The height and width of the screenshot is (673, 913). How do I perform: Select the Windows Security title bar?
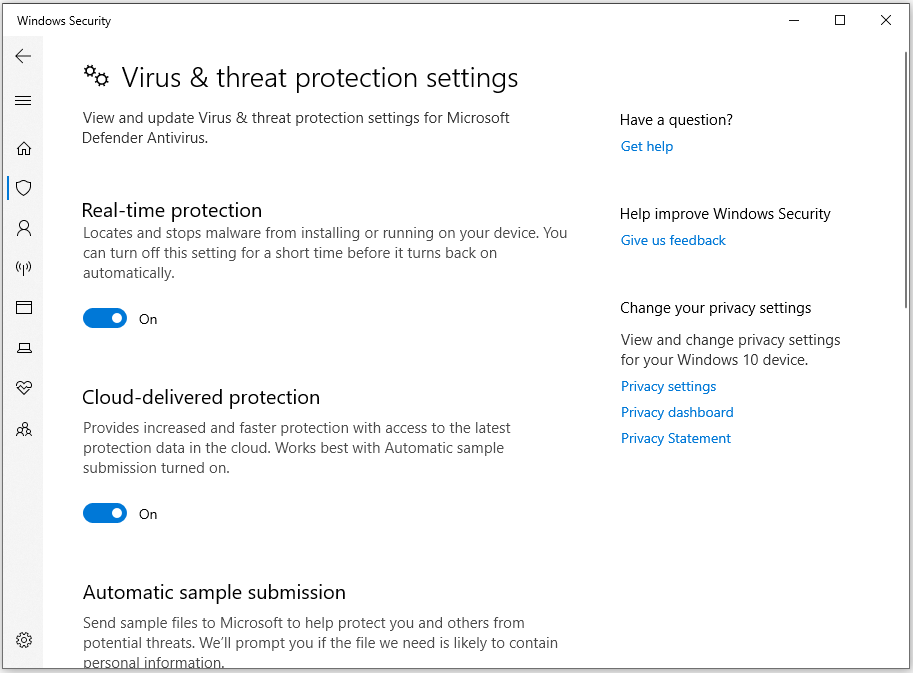coord(63,20)
